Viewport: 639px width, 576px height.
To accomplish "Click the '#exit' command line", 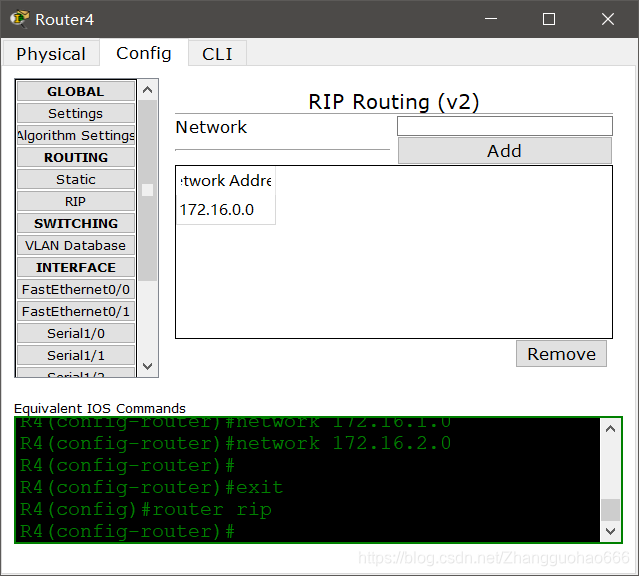I will tap(151, 488).
